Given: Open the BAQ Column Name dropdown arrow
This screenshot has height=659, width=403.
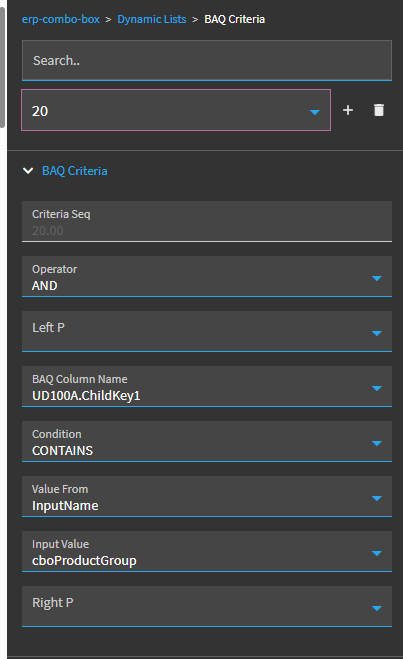Looking at the screenshot, I should coord(377,388).
